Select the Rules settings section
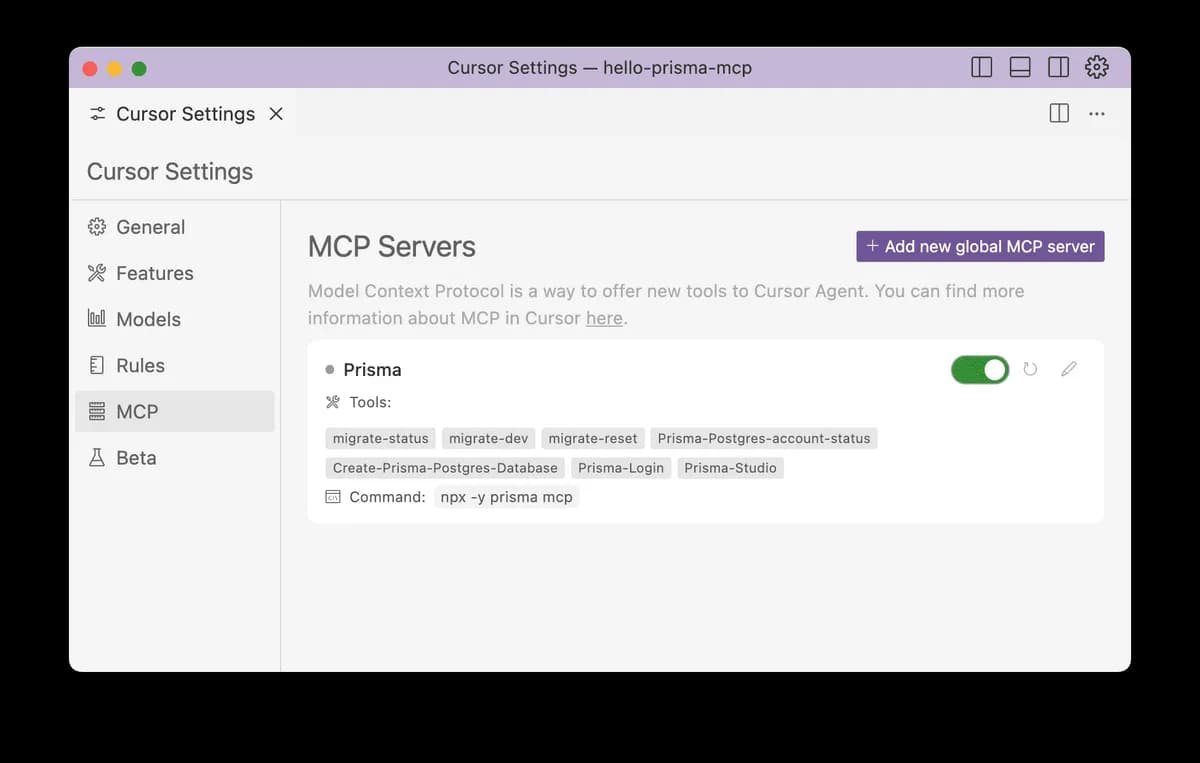The height and width of the screenshot is (763, 1200). tap(175, 365)
